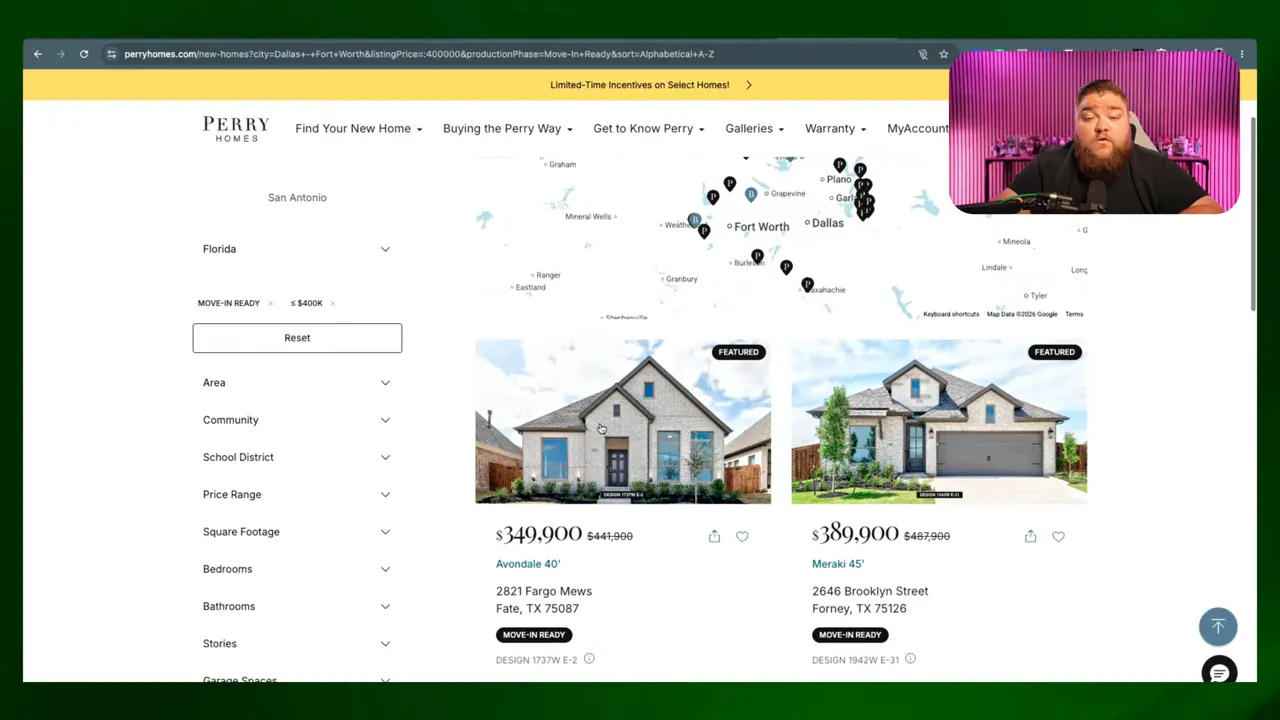Viewport: 1280px width, 720px height.
Task: Remove the Move-In Ready filter tag
Action: [270, 303]
